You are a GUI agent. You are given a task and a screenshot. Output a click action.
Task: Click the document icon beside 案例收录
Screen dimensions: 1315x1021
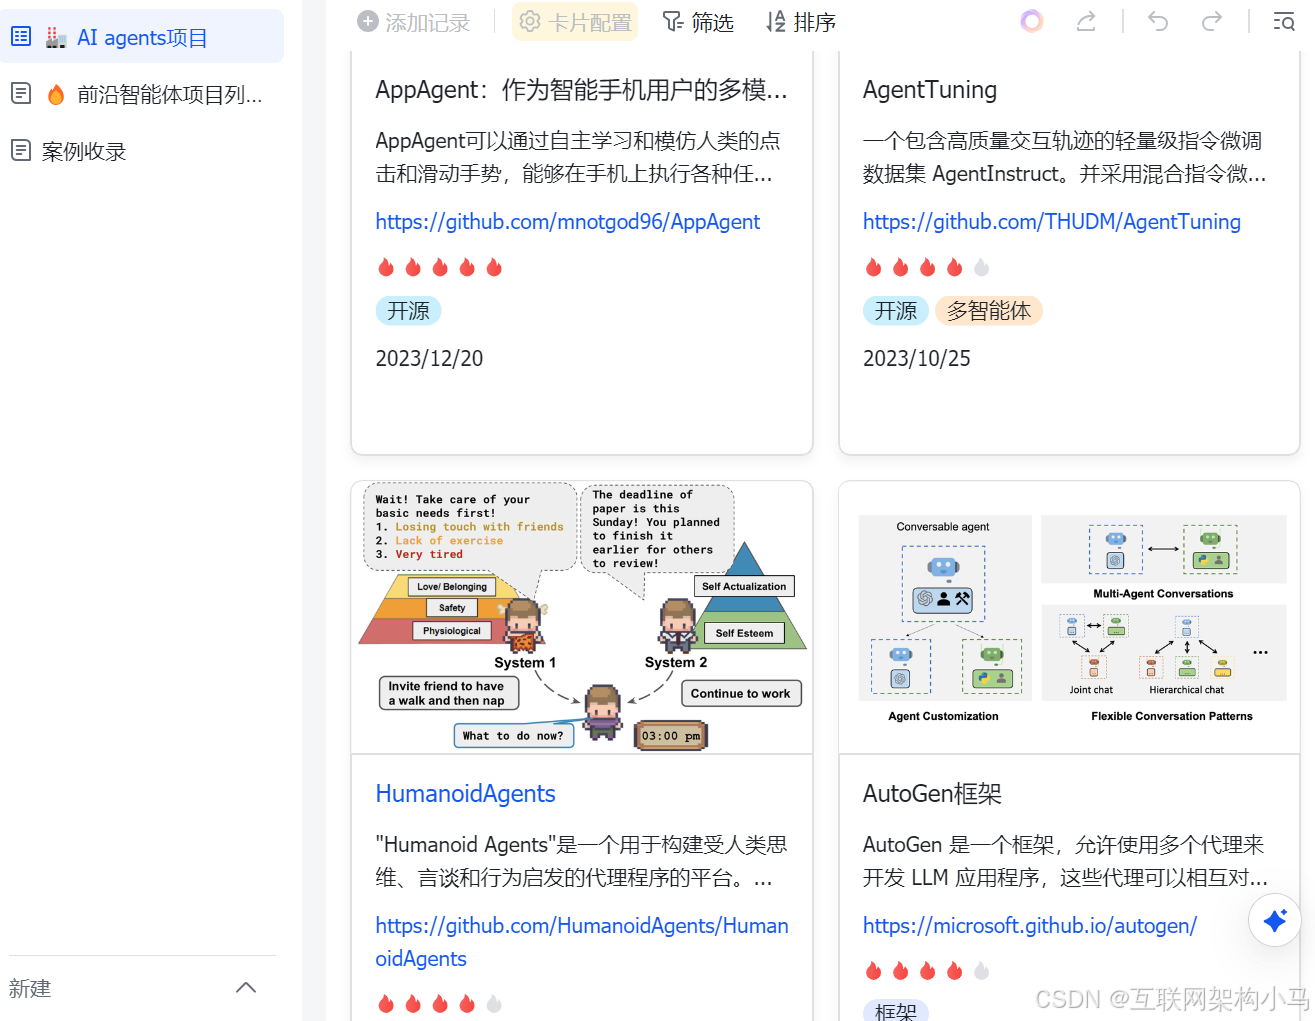click(21, 151)
